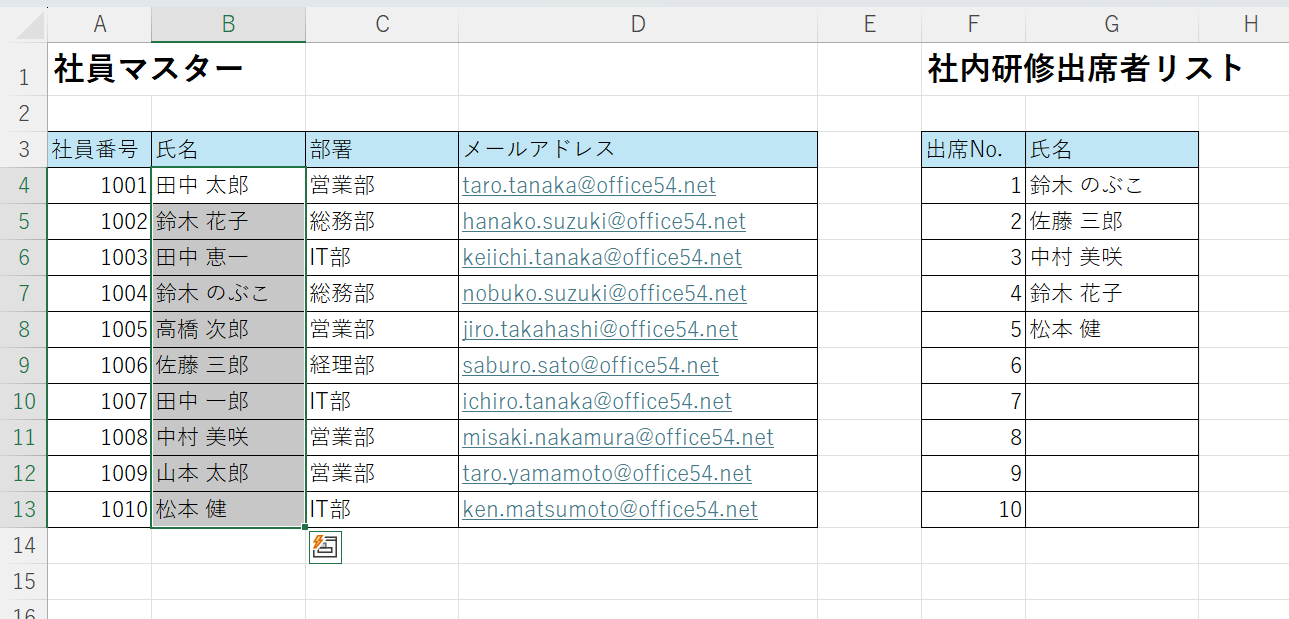1289x619 pixels.
Task: Open the ken.matsumoto@office54.net email link
Action: [610, 510]
